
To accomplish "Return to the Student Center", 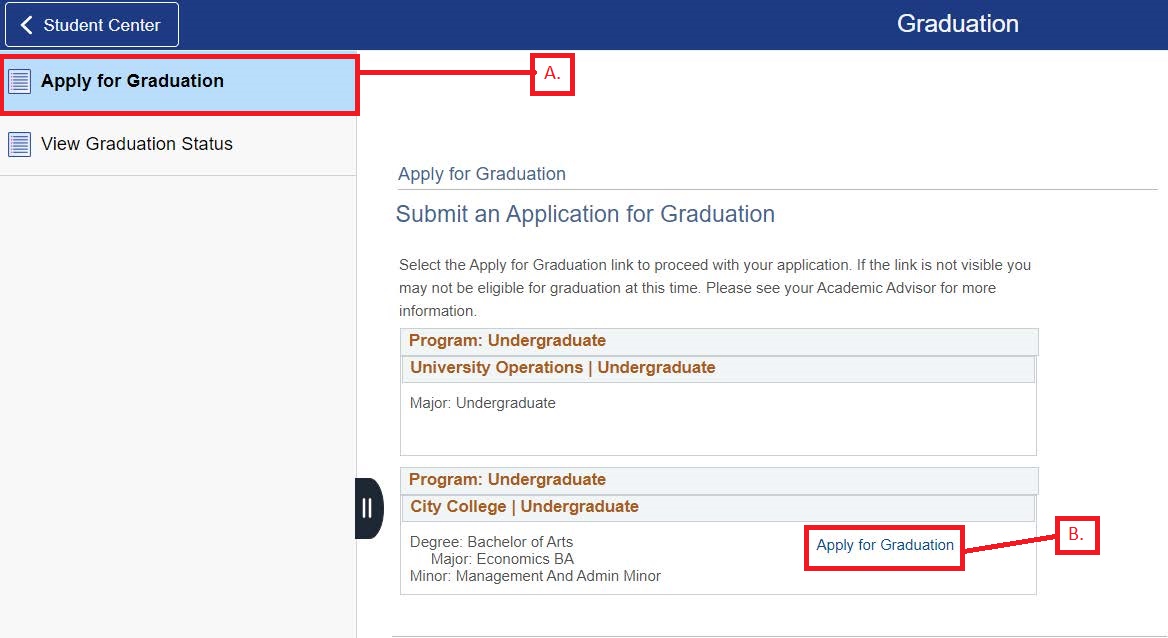I will pos(91,24).
